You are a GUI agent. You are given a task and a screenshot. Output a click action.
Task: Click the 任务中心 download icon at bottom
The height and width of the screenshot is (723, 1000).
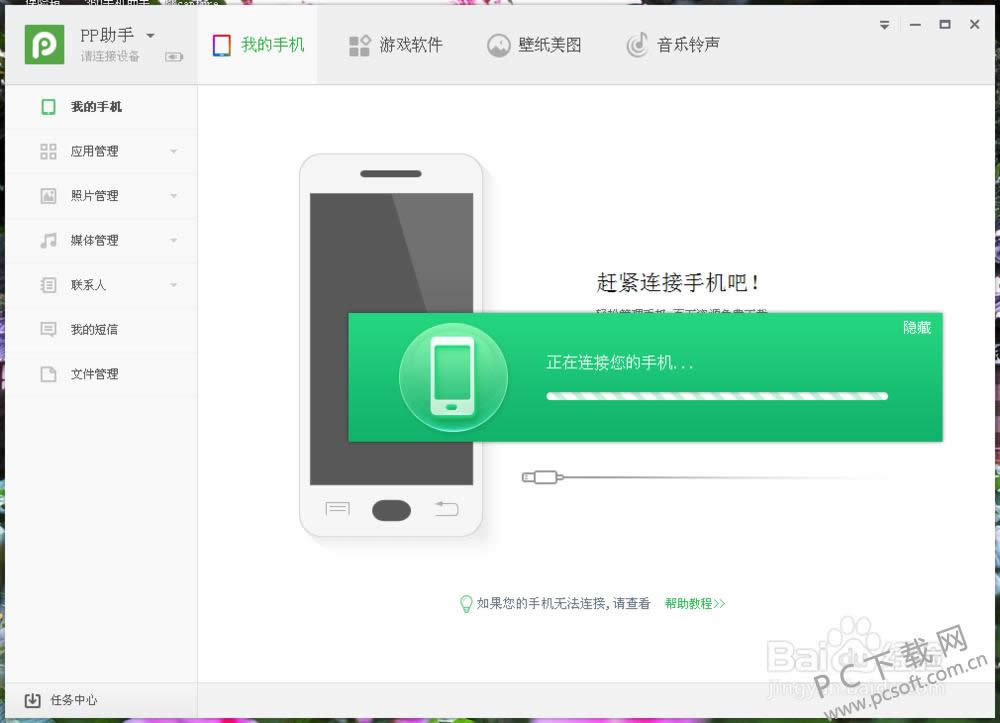pos(32,700)
